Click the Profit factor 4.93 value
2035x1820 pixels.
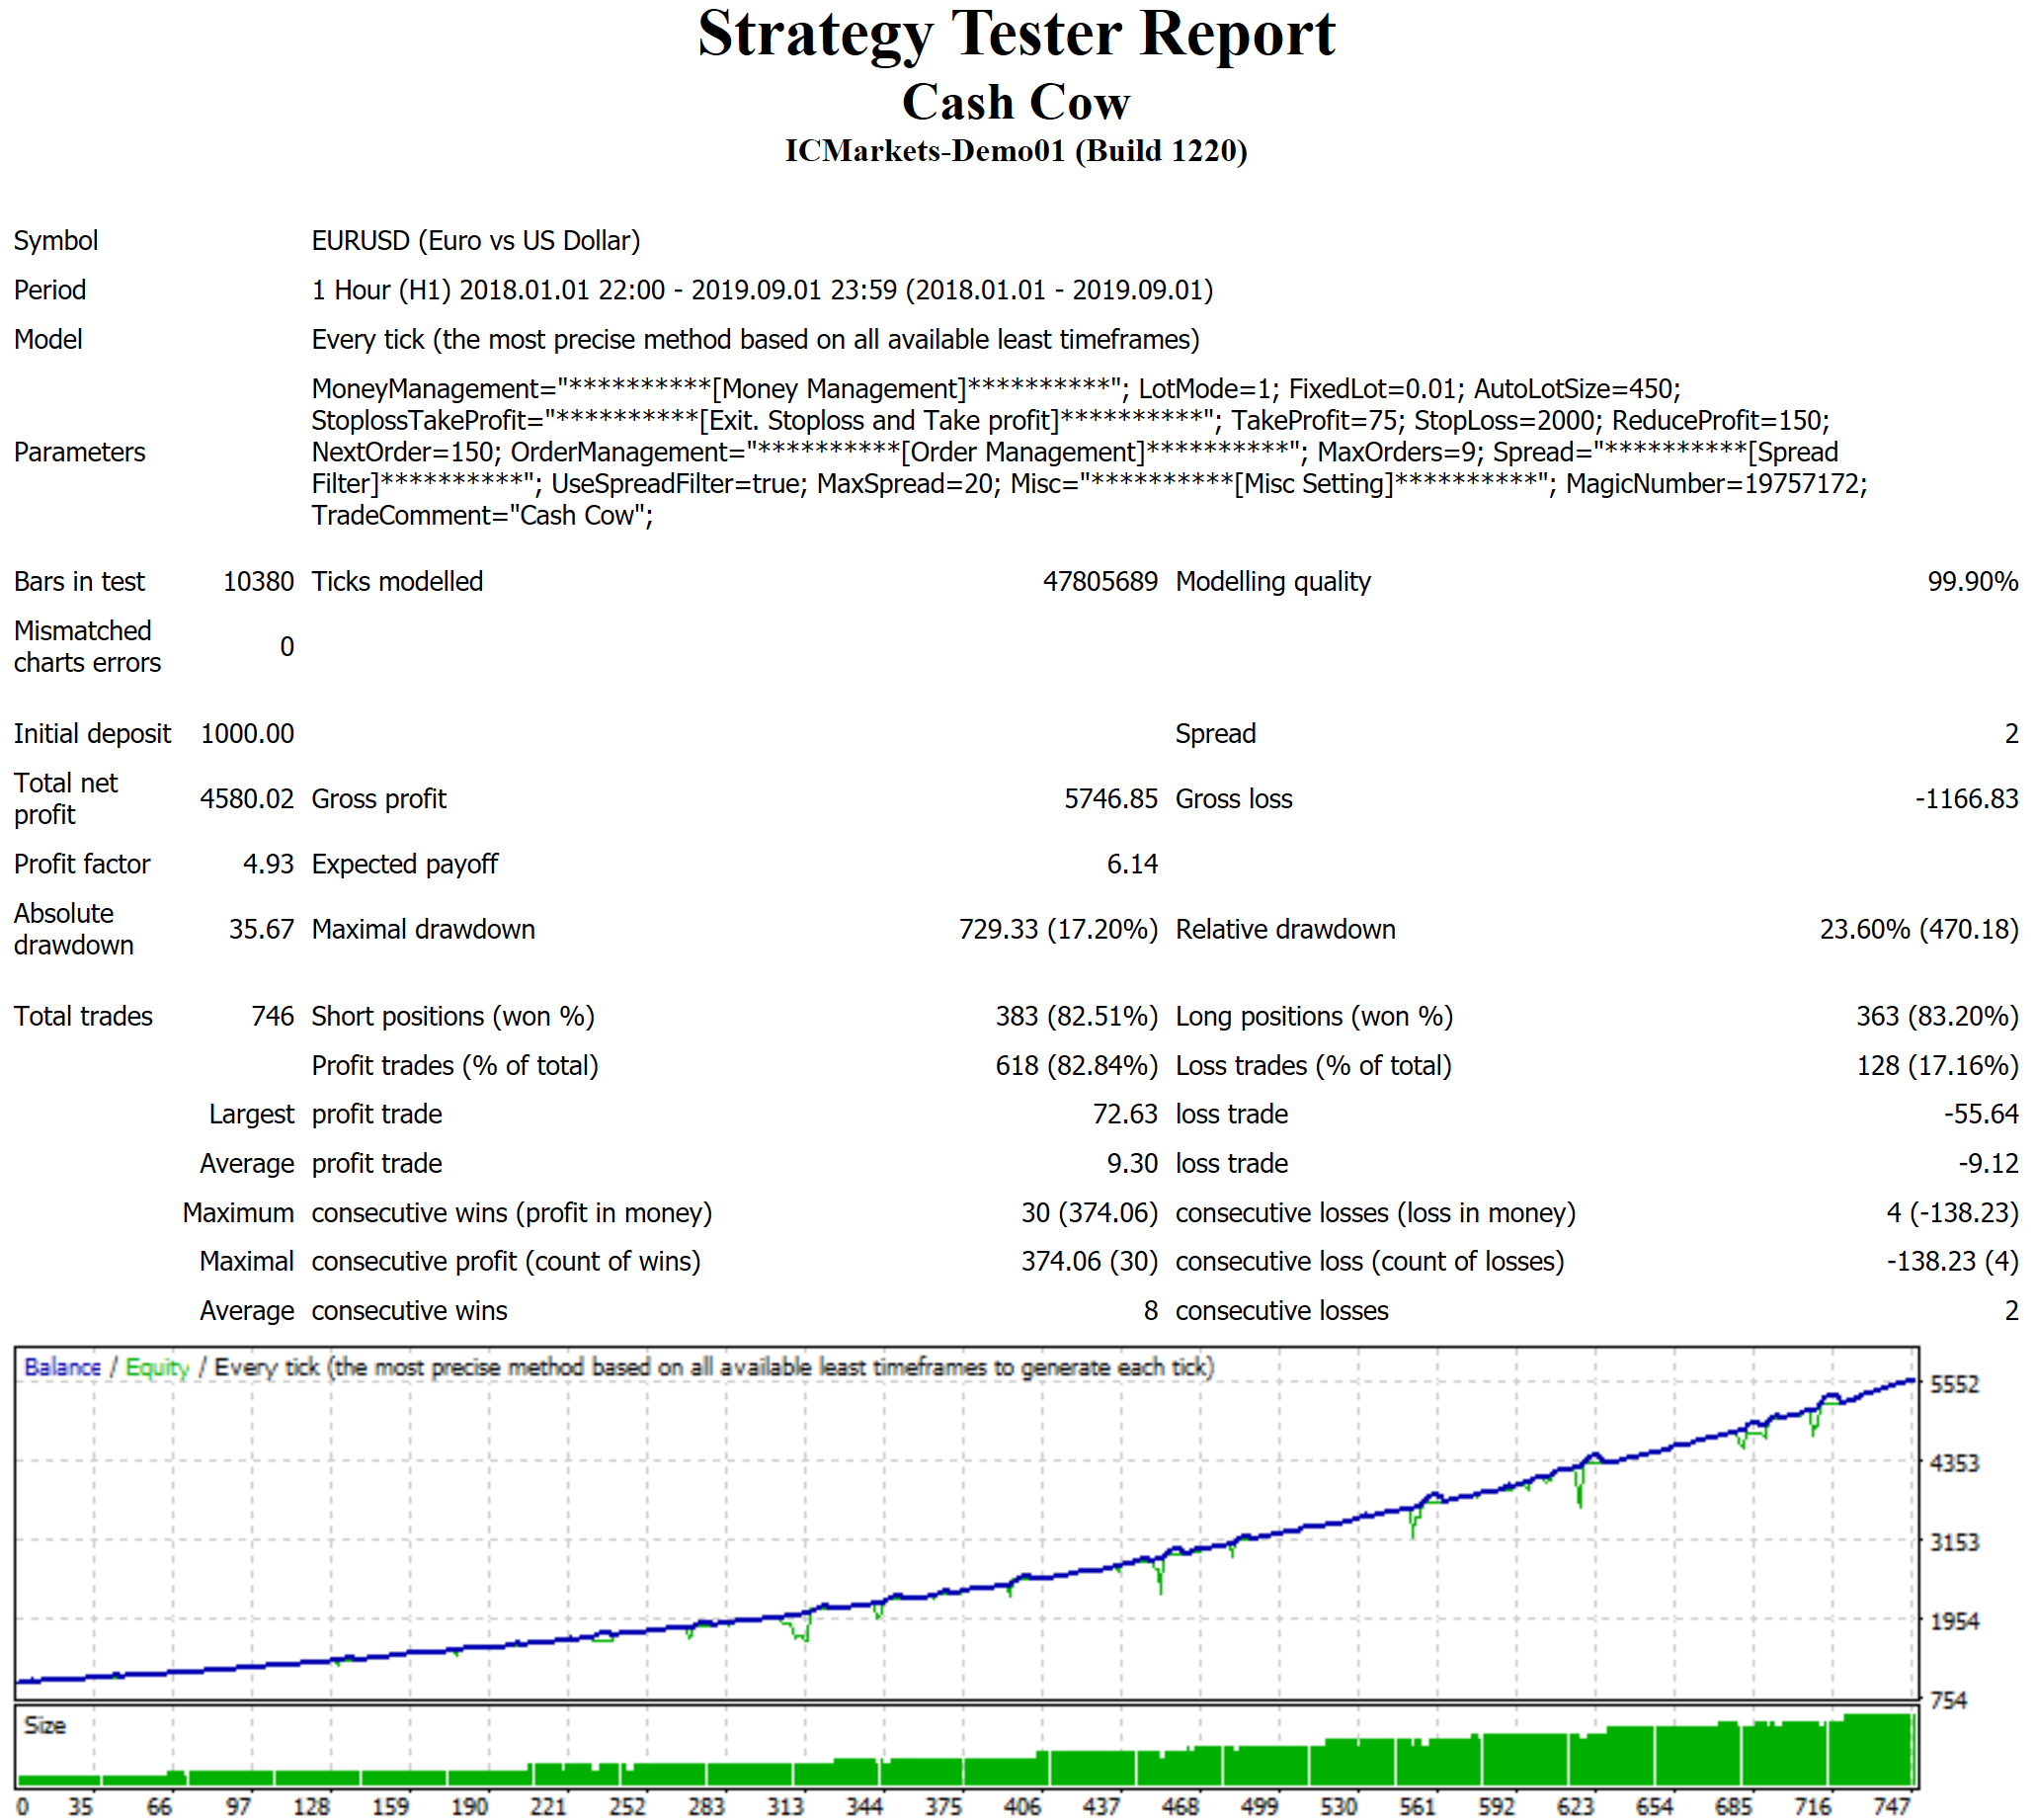click(x=268, y=864)
